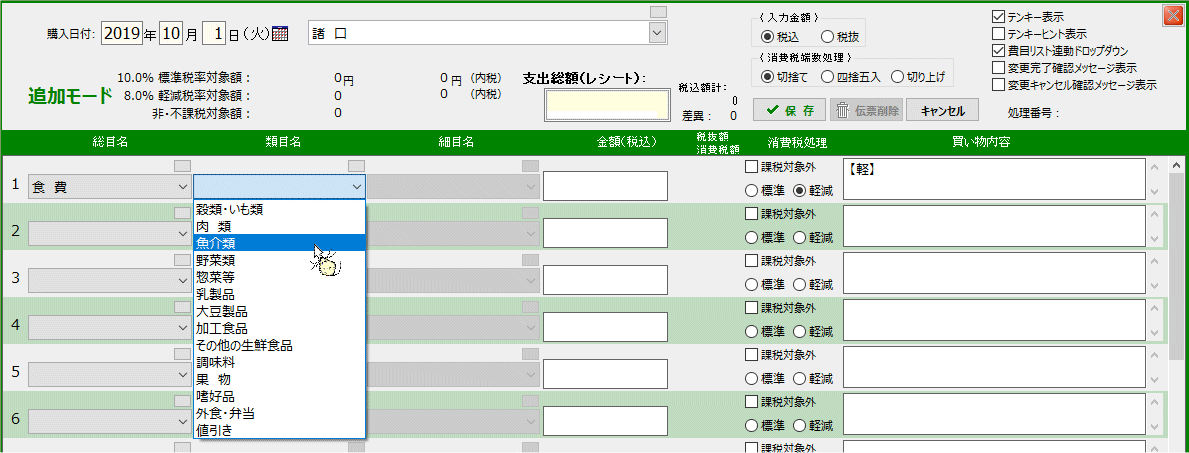Toggle 費目リスト連動ドロップダウン checkbox

point(999,52)
